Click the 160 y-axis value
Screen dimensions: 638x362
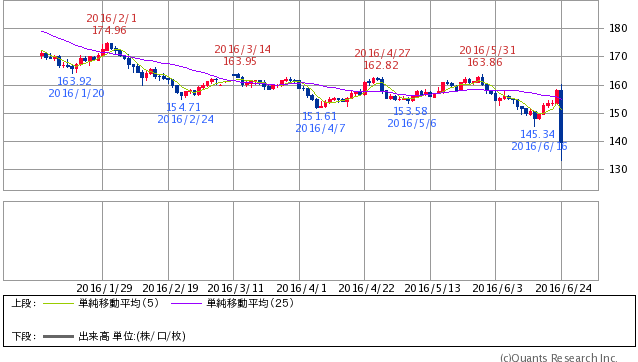[618, 85]
